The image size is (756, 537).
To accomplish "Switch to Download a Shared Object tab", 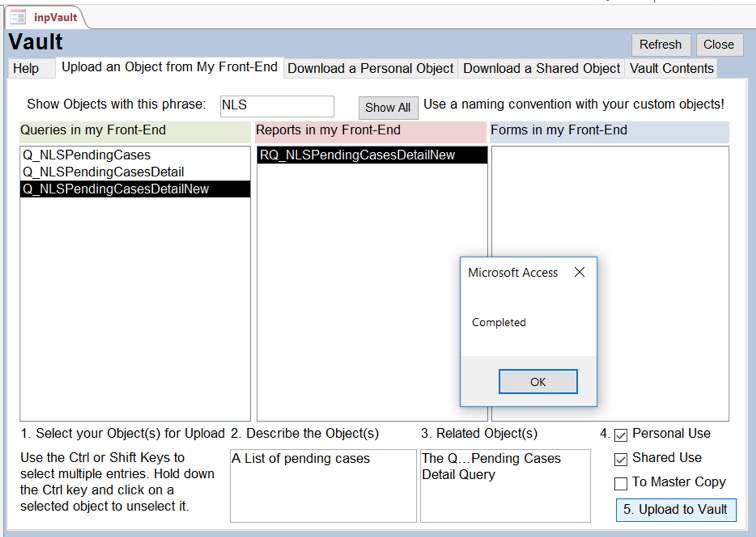I will click(542, 68).
